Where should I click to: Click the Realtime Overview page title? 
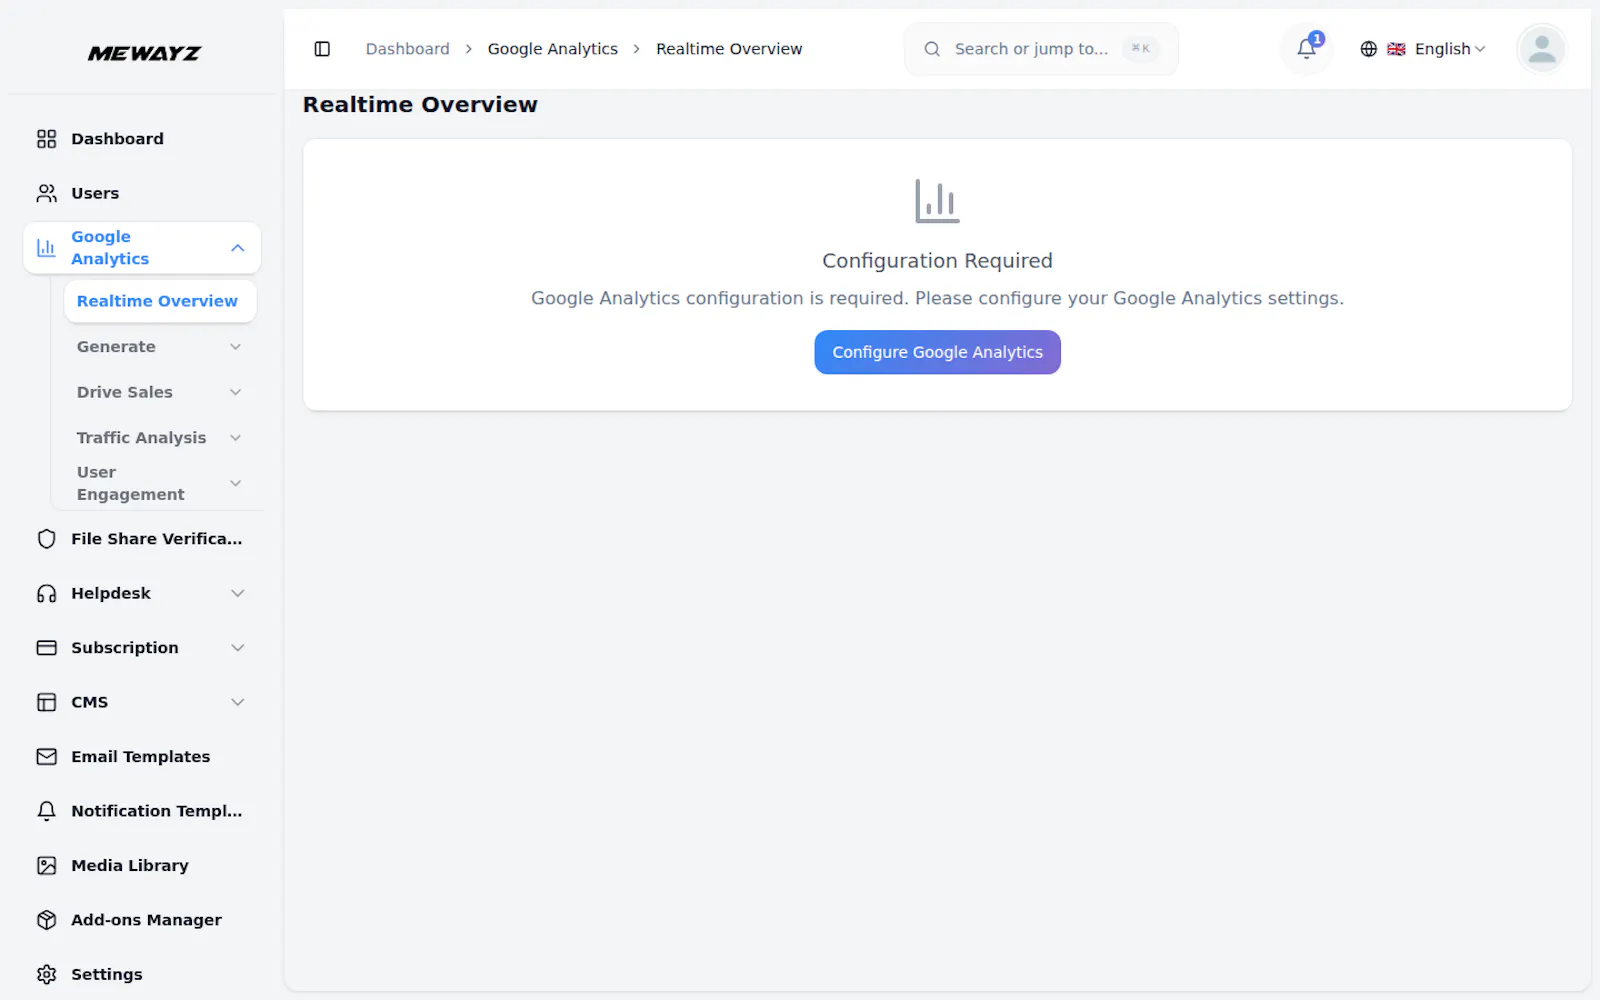point(420,105)
